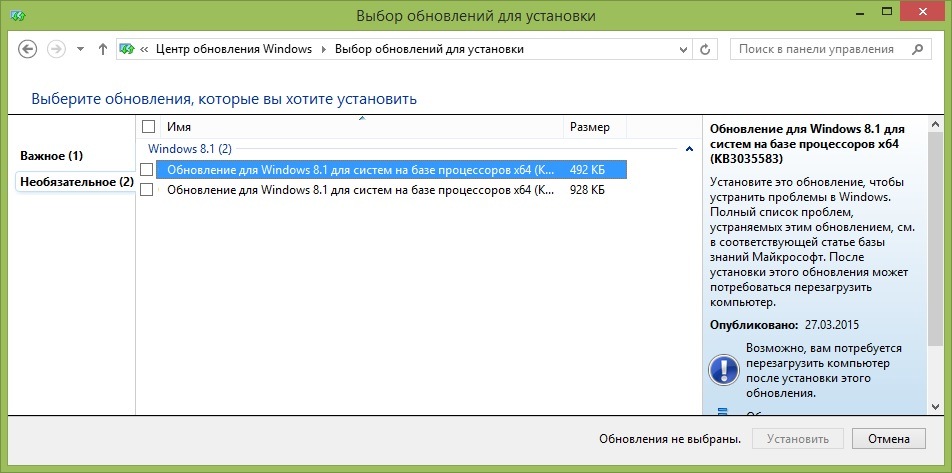This screenshot has width=952, height=473.
Task: Check the 928 КБ update checkbox
Action: click(x=146, y=190)
